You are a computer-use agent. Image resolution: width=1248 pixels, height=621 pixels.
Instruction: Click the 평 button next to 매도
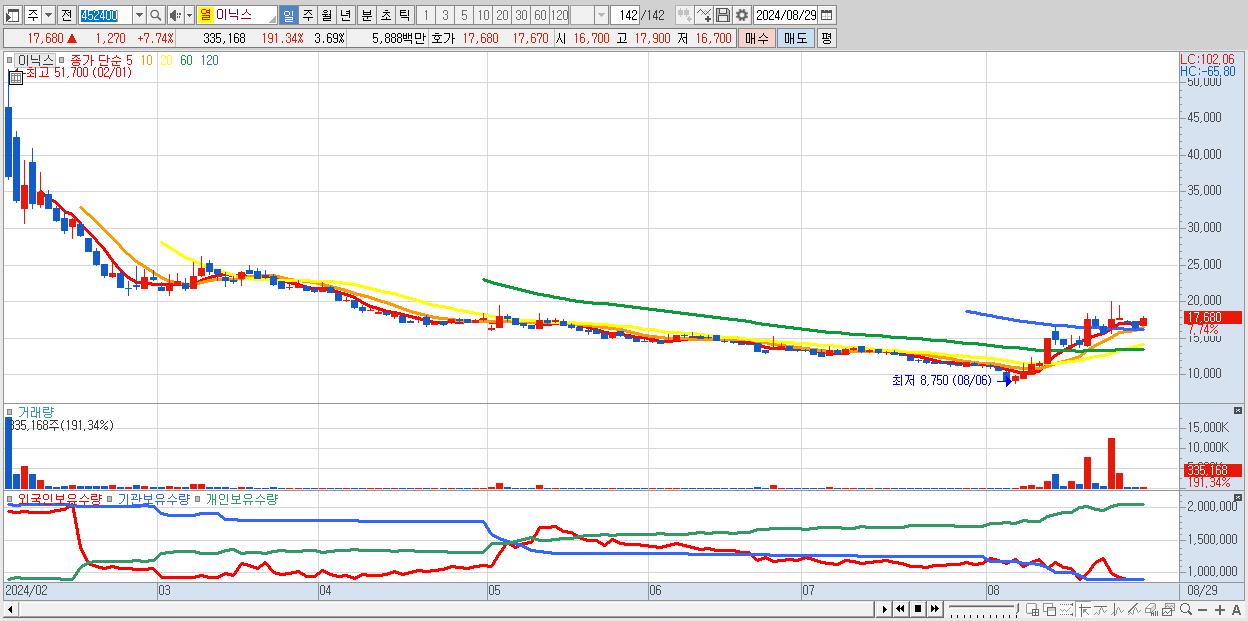click(826, 38)
